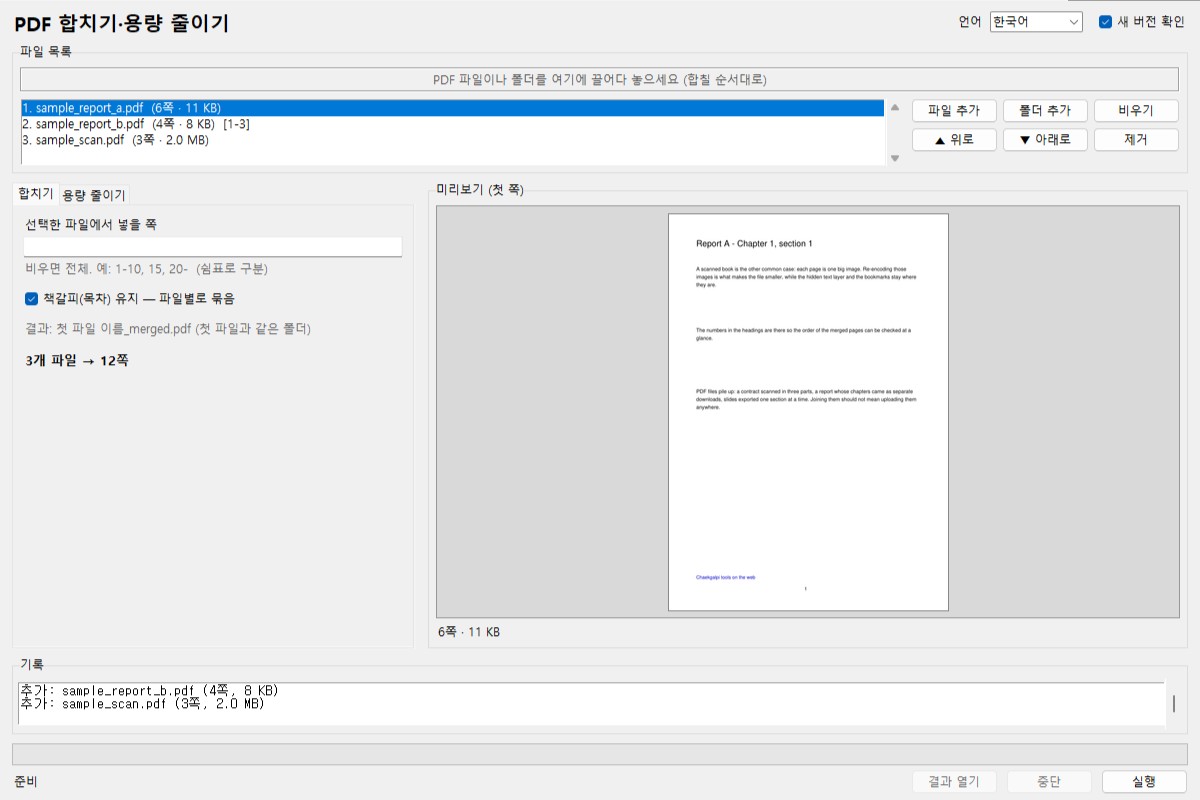Select sample_scan.pdf in the file list

(452, 140)
